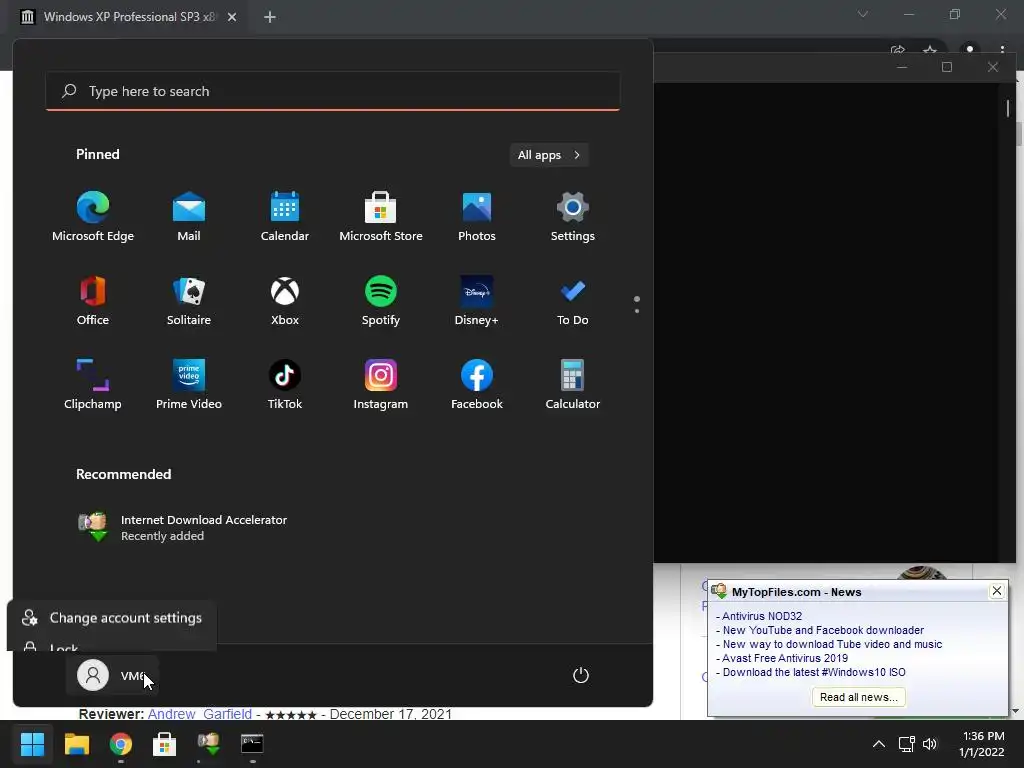Open the Solitaire game
The height and width of the screenshot is (768, 1024).
[189, 300]
